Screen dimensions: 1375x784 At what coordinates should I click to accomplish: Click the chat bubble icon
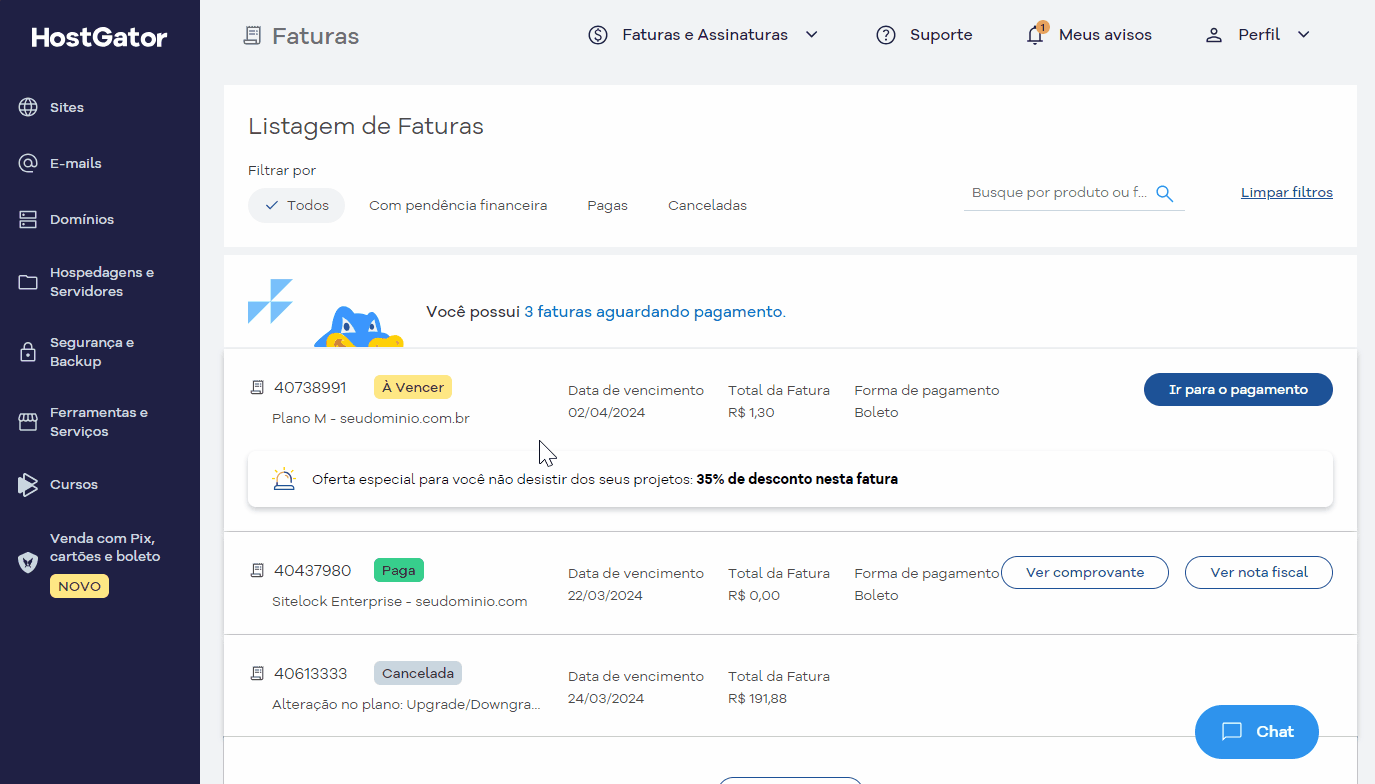tap(1232, 732)
